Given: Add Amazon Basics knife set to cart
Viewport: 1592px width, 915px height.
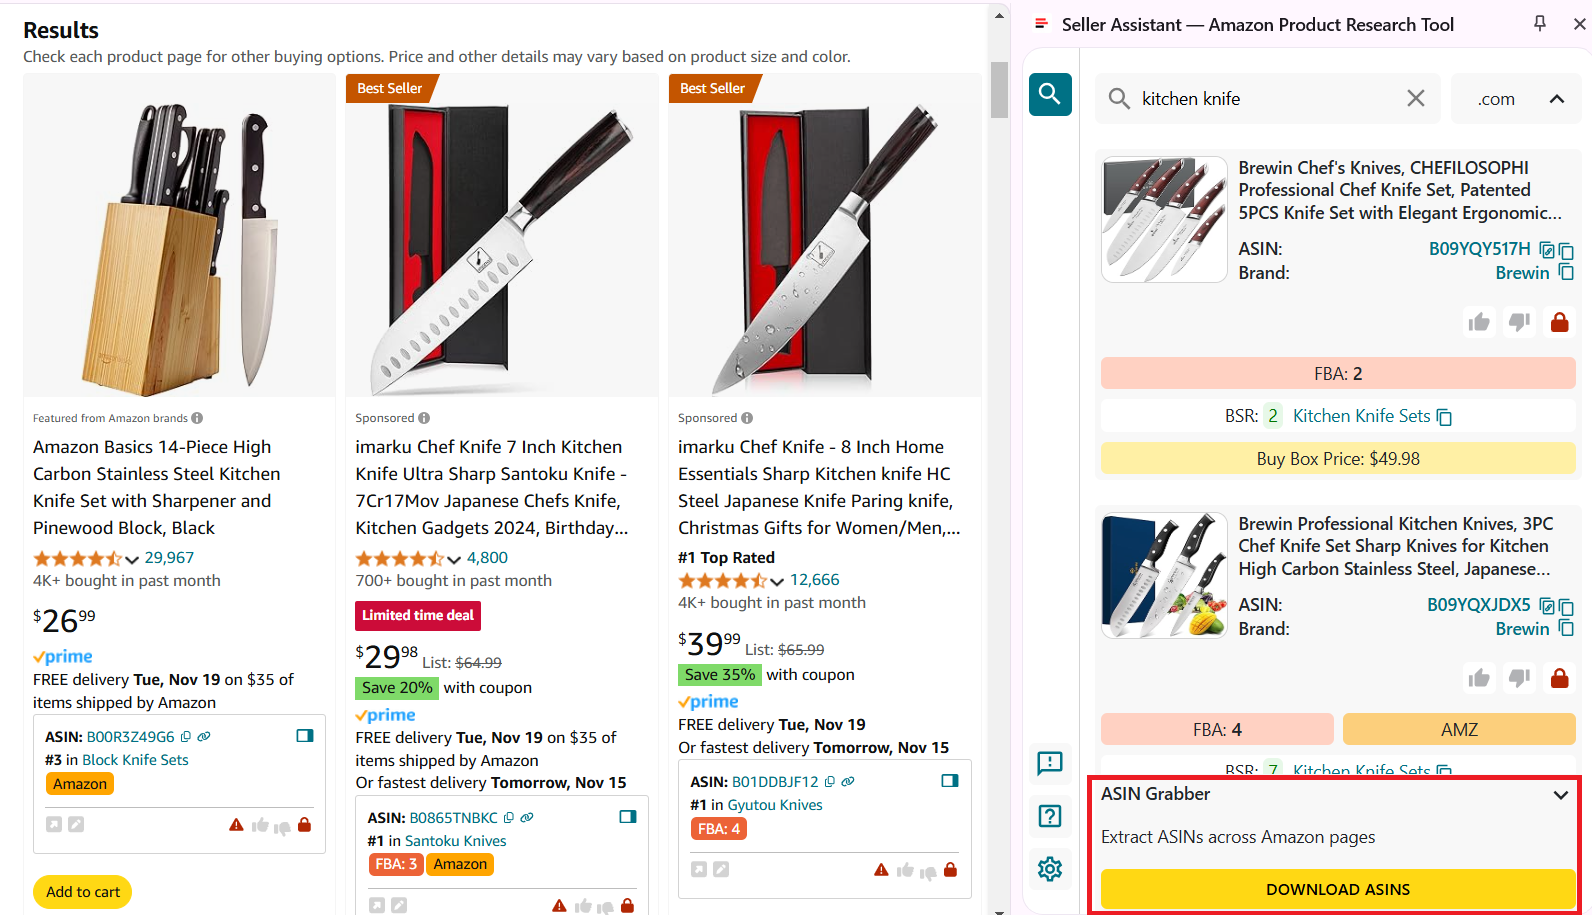Looking at the screenshot, I should pos(83,892).
